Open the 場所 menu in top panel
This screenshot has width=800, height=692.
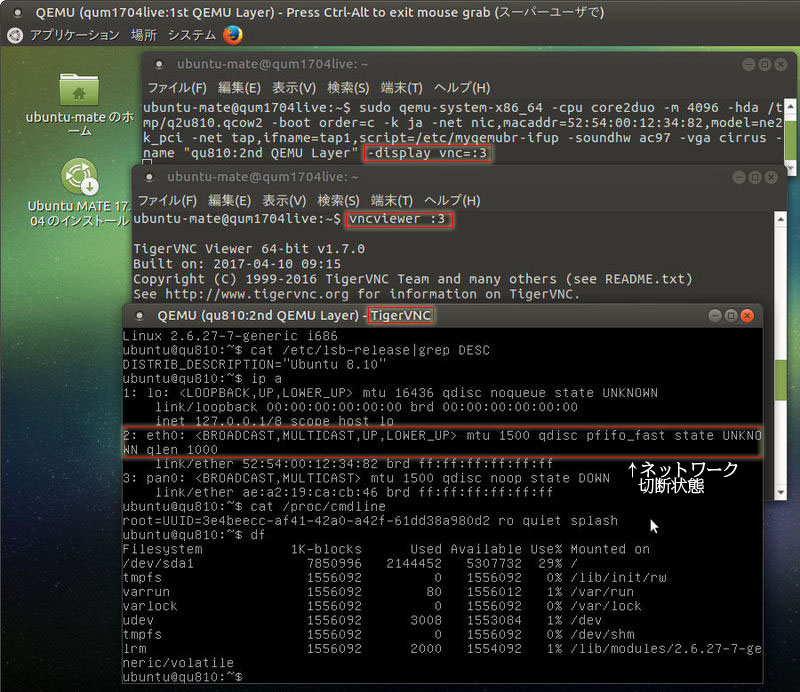[x=144, y=35]
